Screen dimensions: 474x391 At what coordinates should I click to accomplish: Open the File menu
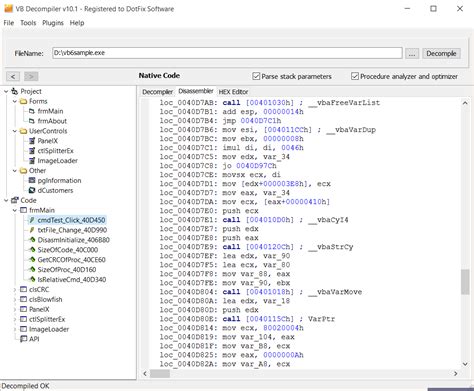click(x=9, y=23)
